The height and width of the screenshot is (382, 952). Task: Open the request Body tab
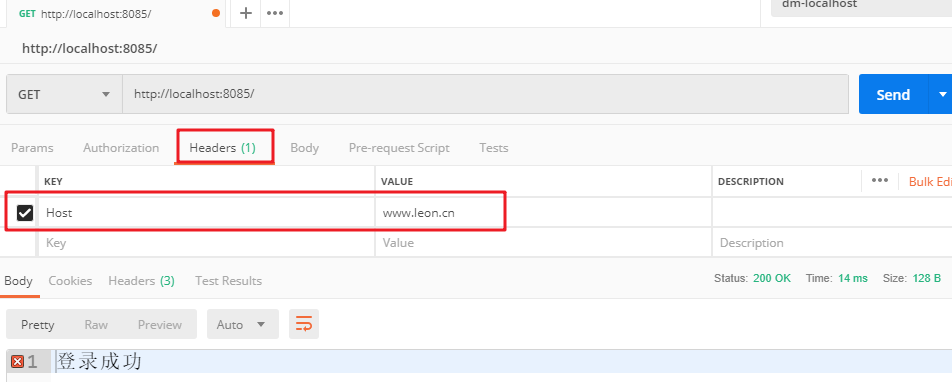click(304, 148)
